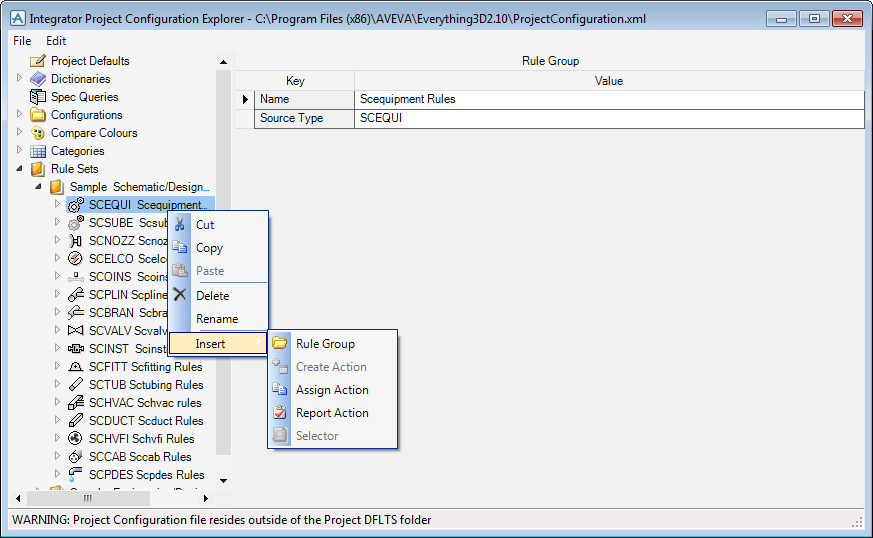Open the File menu
This screenshot has height=538, width=873.
tap(22, 41)
